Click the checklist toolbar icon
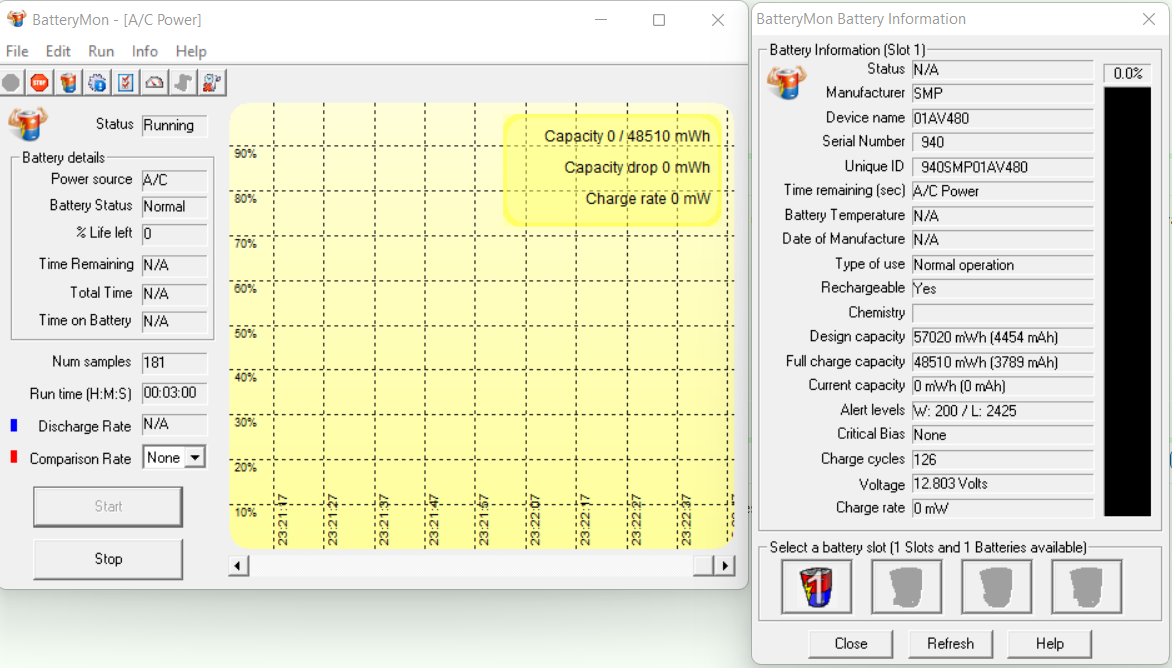This screenshot has height=668, width=1172. 126,82
